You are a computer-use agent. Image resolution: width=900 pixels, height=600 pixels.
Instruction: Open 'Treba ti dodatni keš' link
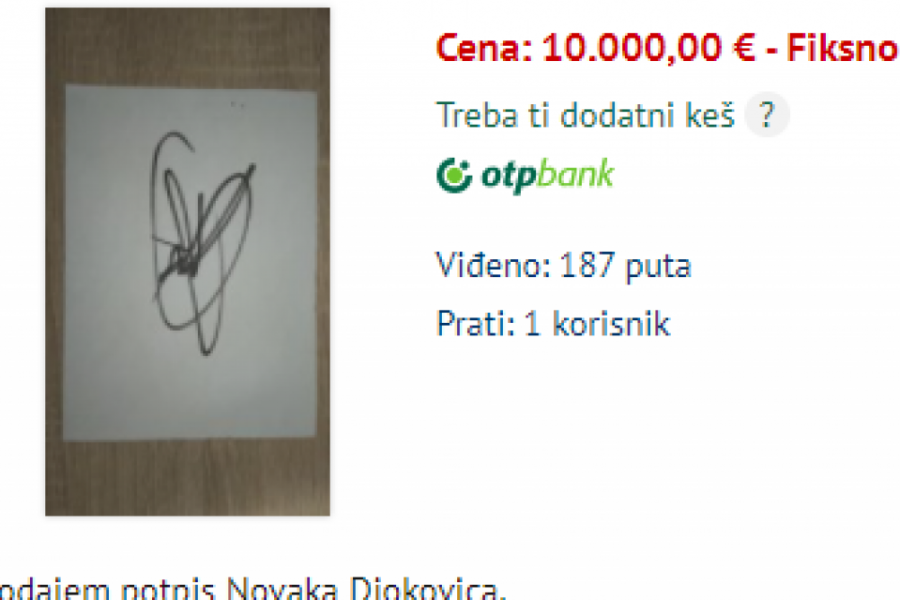tap(585, 115)
